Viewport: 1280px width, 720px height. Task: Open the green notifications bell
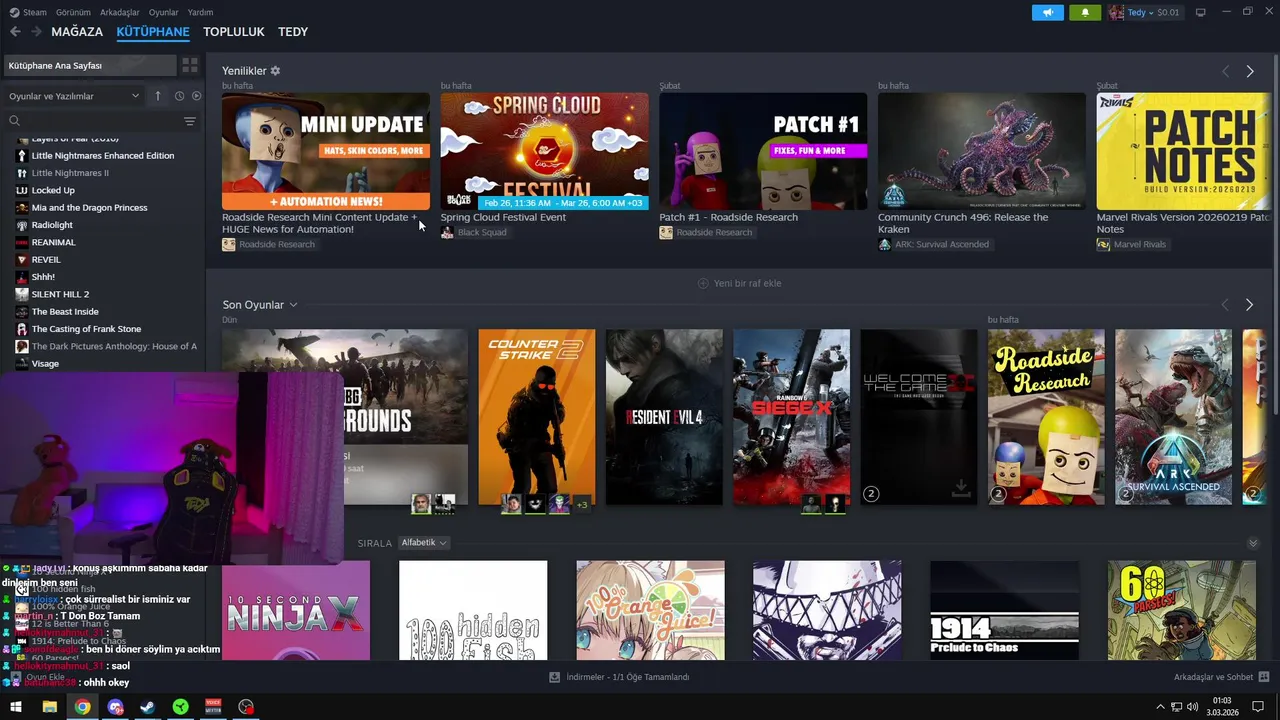(x=1085, y=12)
